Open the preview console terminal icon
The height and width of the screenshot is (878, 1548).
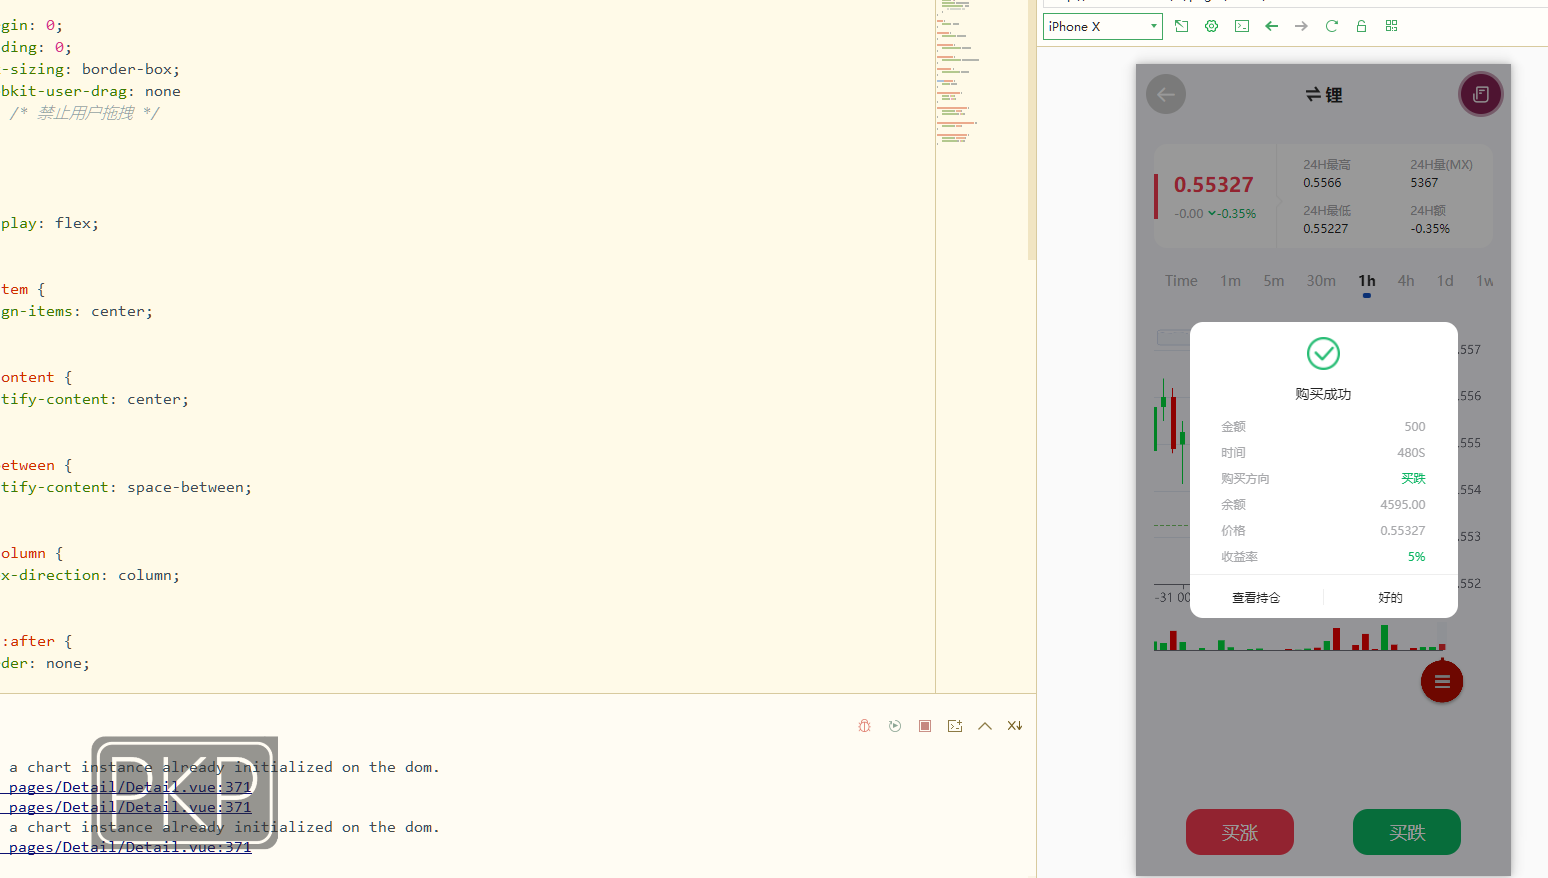click(1242, 26)
